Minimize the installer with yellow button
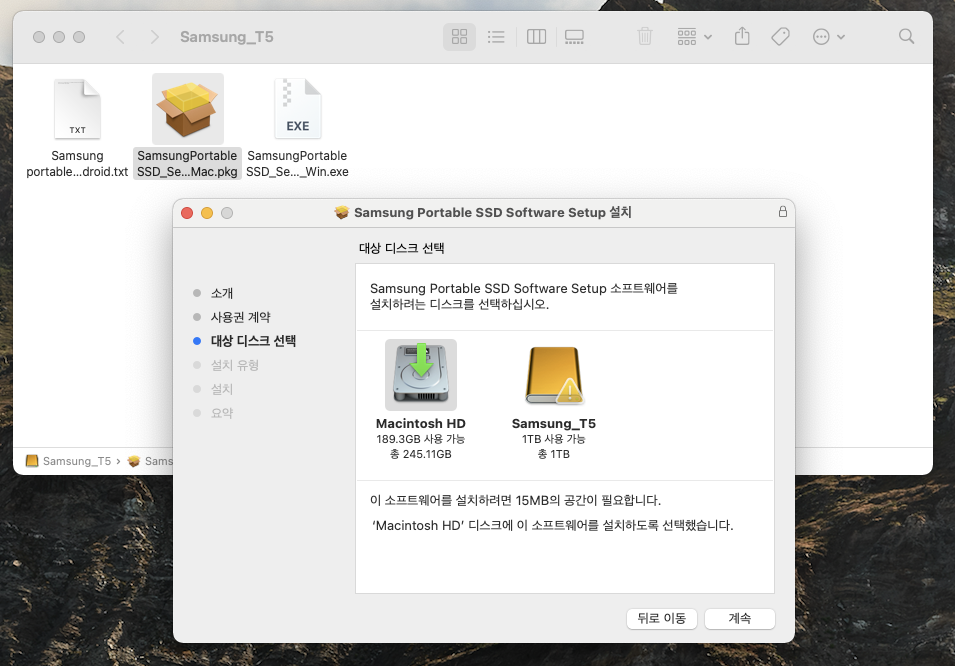 click(207, 213)
